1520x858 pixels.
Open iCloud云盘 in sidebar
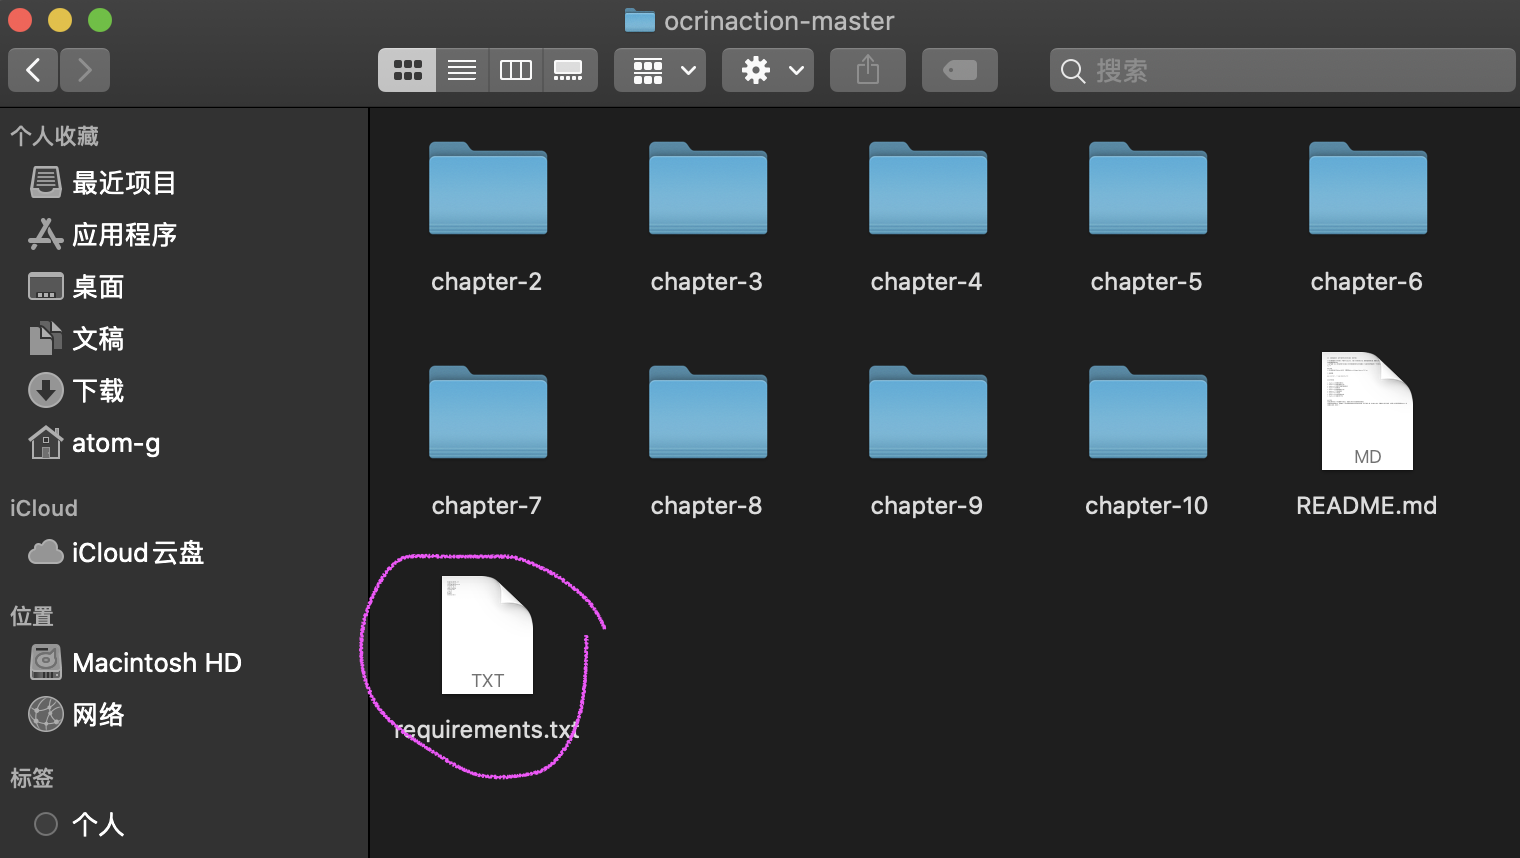pyautogui.click(x=116, y=553)
